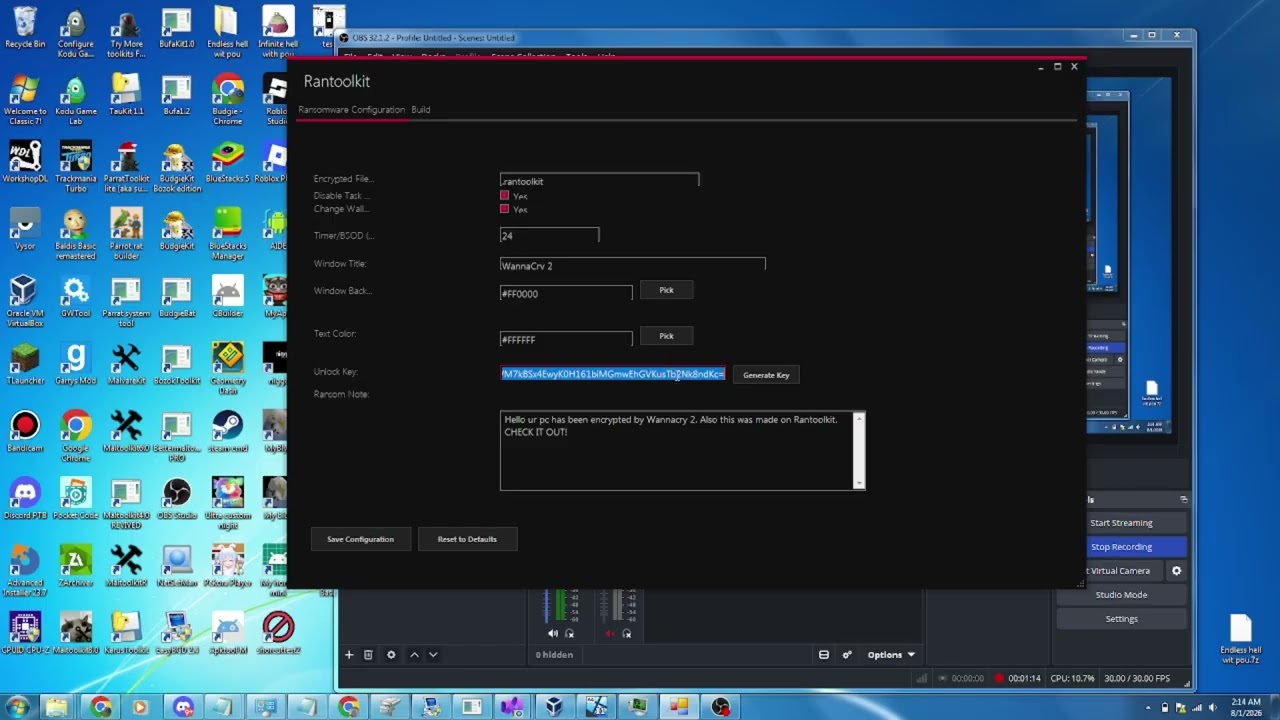
Task: Click the Timer/BSOD value field
Action: click(x=549, y=235)
